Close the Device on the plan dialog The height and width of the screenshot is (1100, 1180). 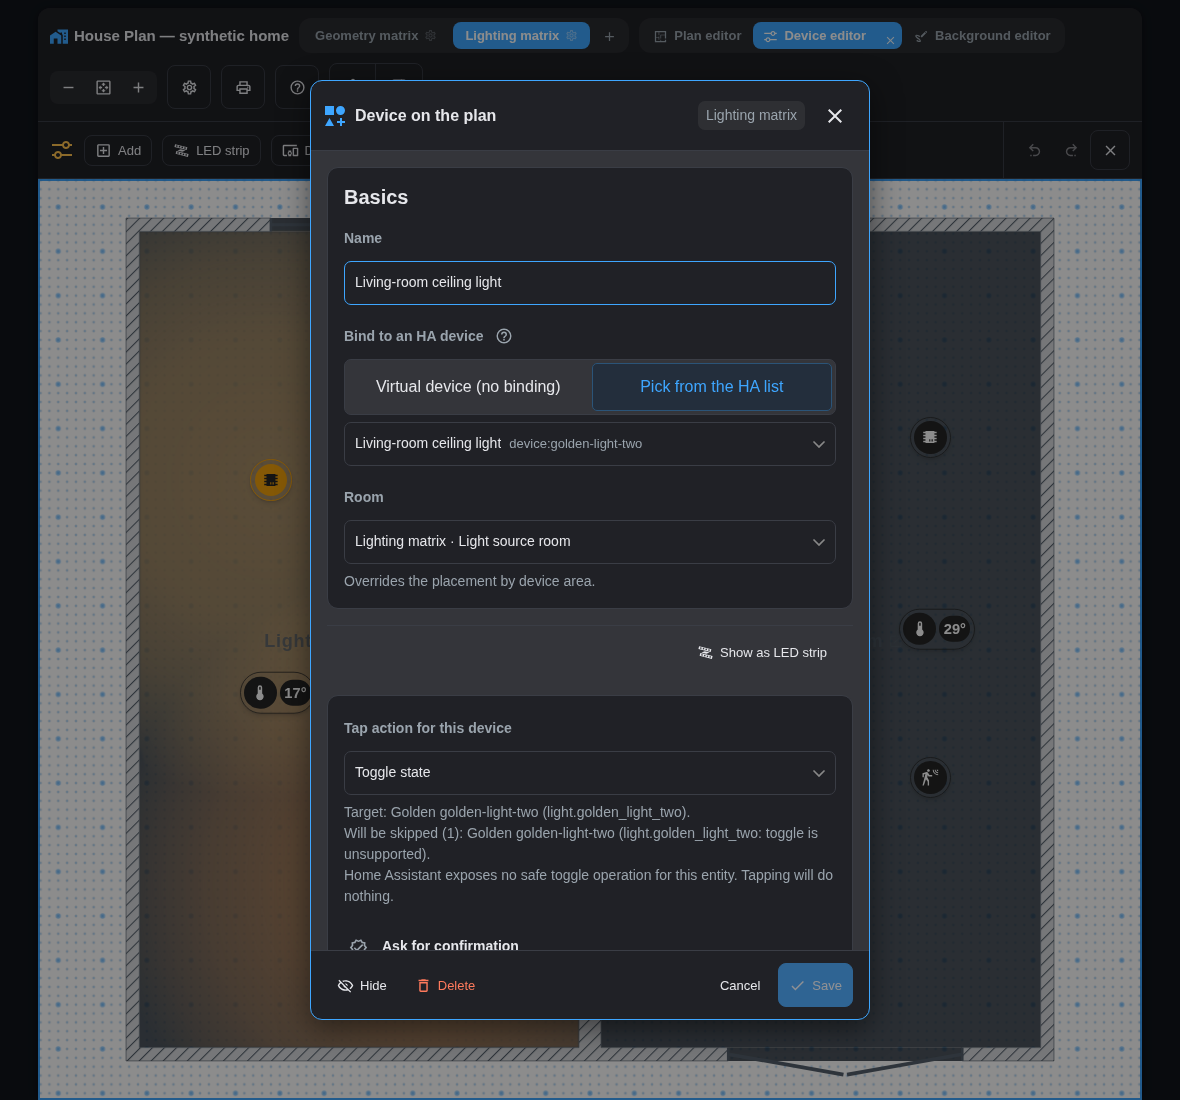(835, 116)
